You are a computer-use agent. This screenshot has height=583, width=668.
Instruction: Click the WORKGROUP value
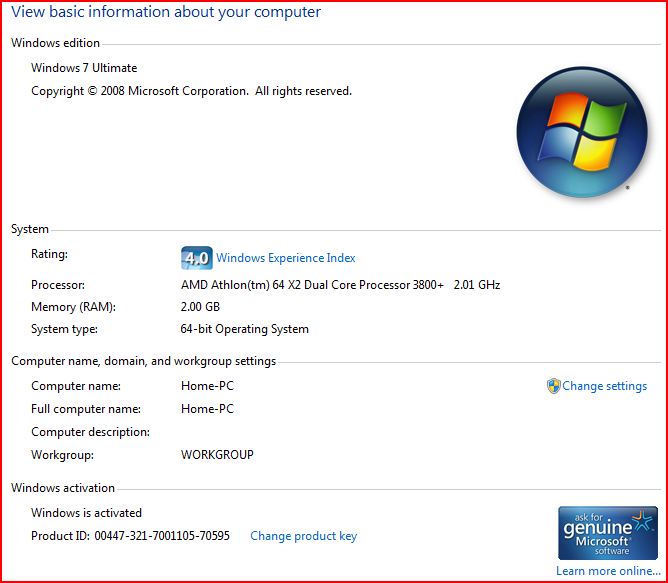217,455
